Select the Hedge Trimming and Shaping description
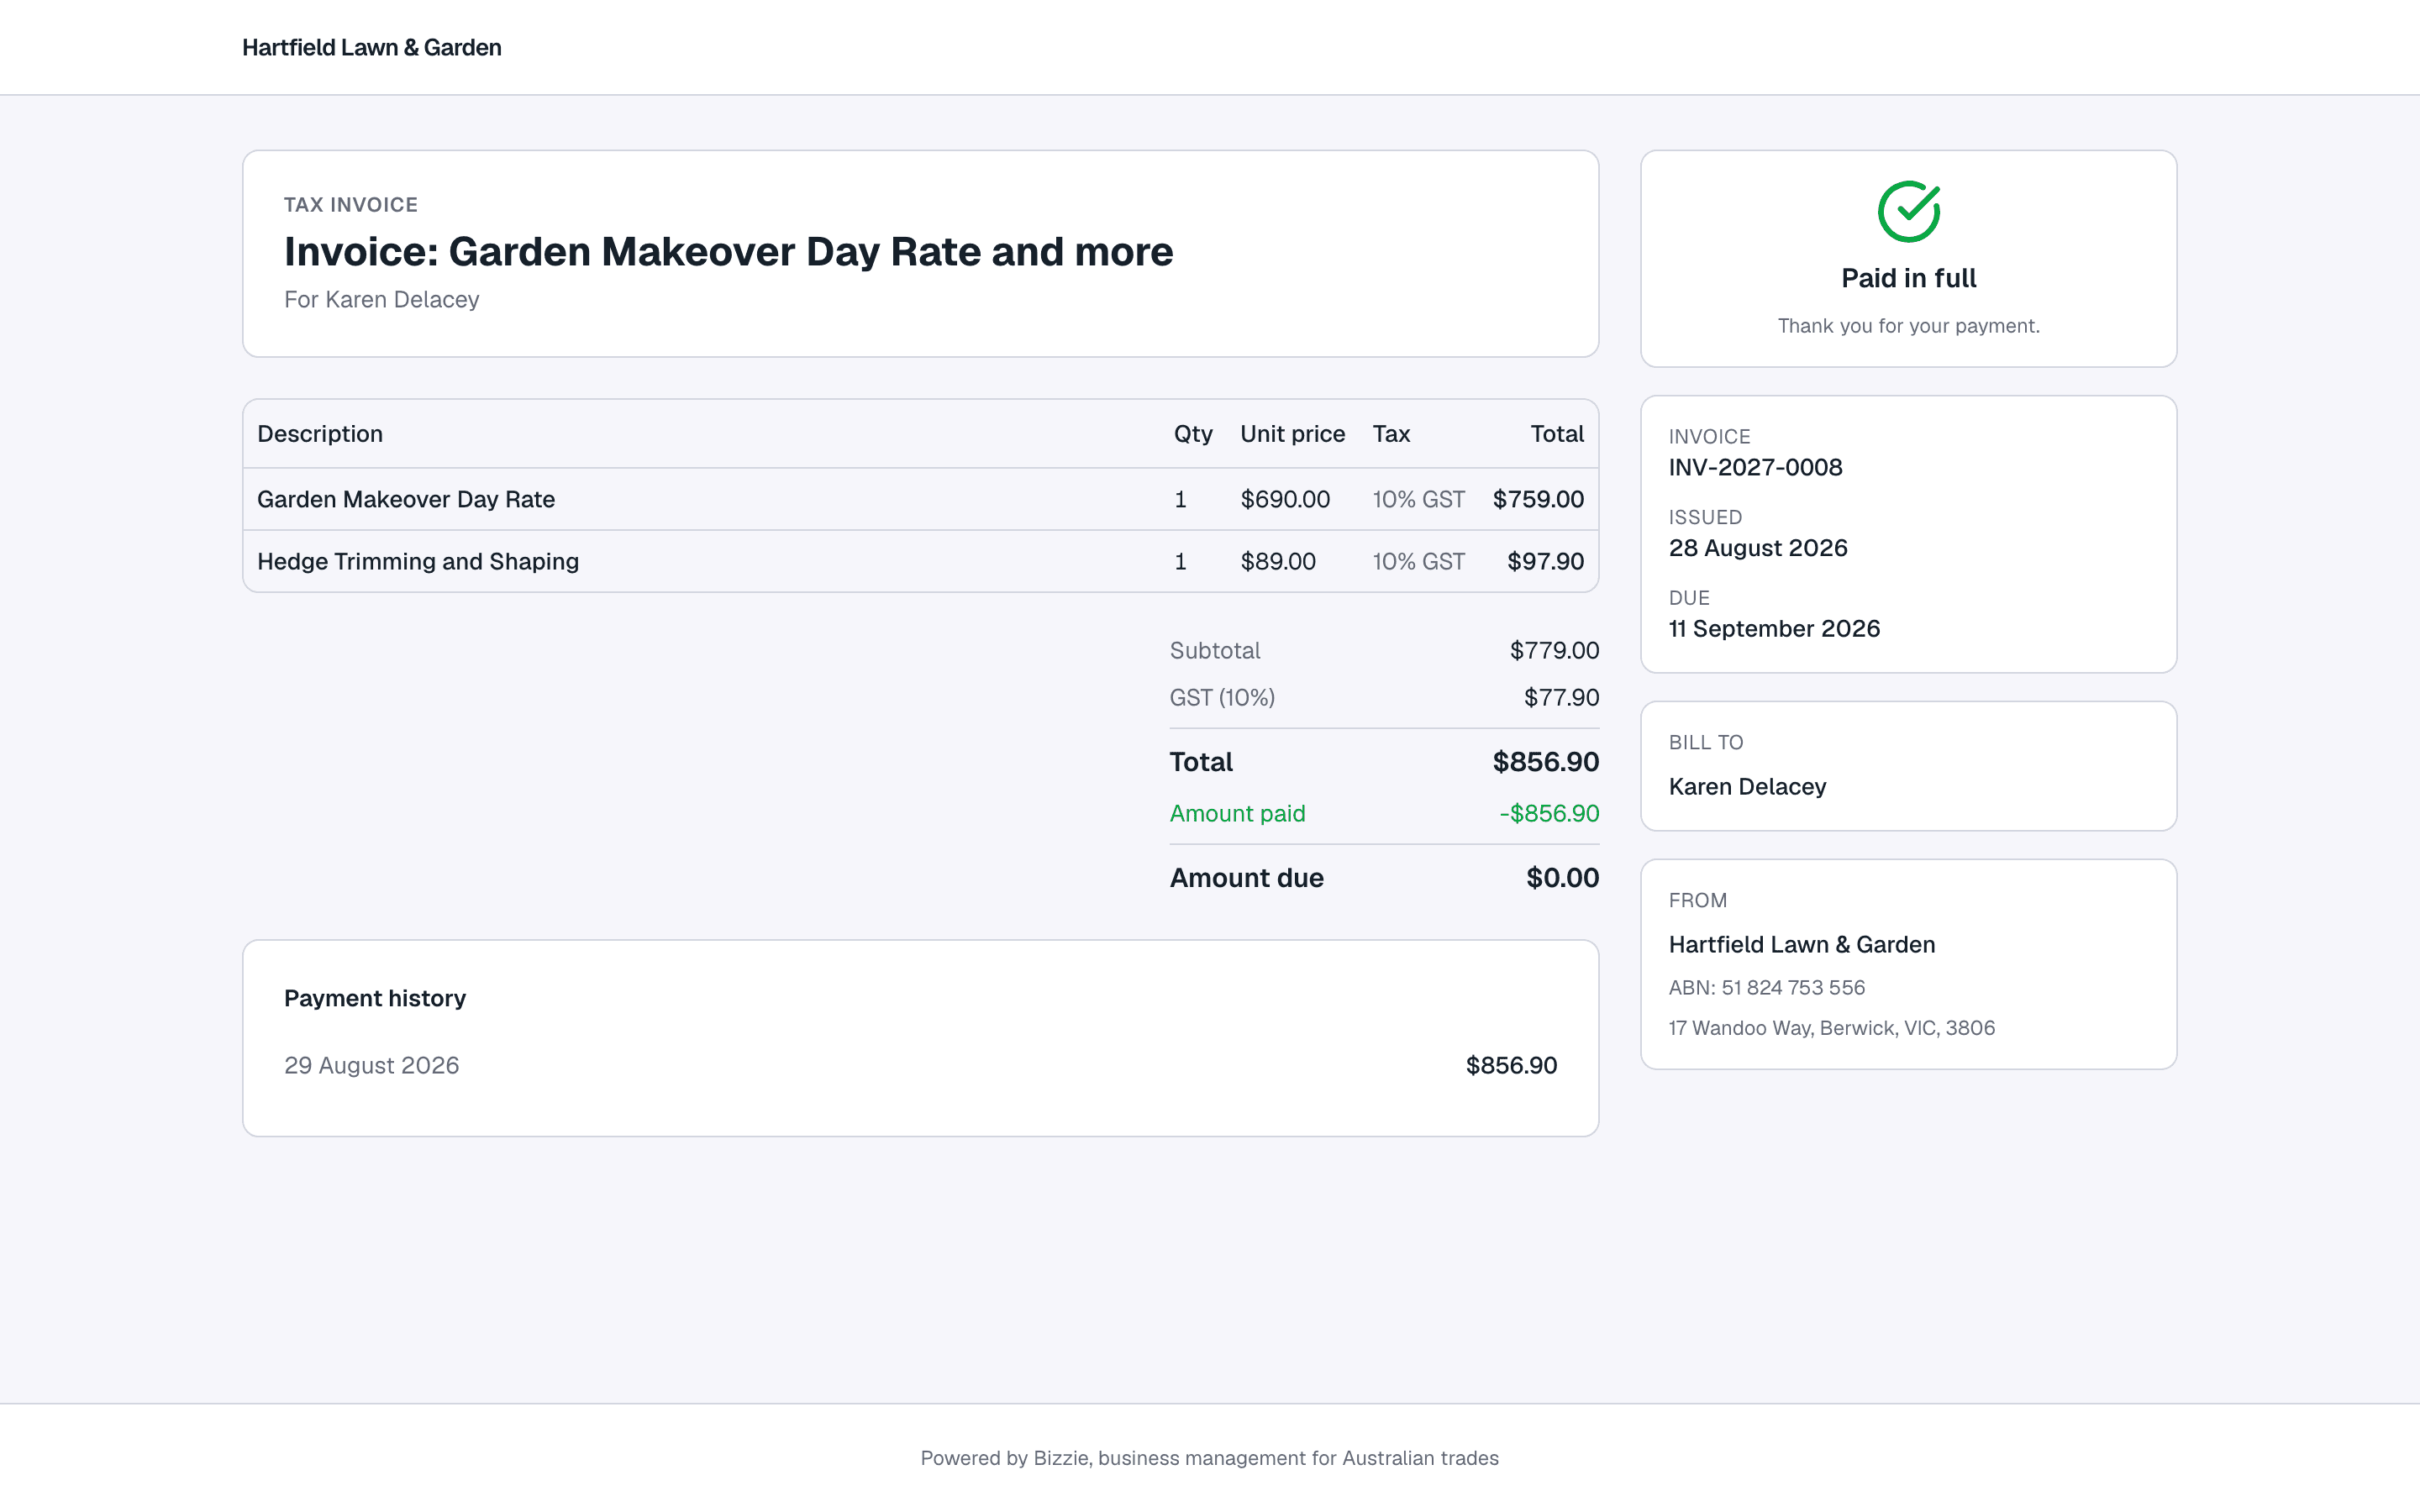The image size is (2420, 1512). coord(418,561)
